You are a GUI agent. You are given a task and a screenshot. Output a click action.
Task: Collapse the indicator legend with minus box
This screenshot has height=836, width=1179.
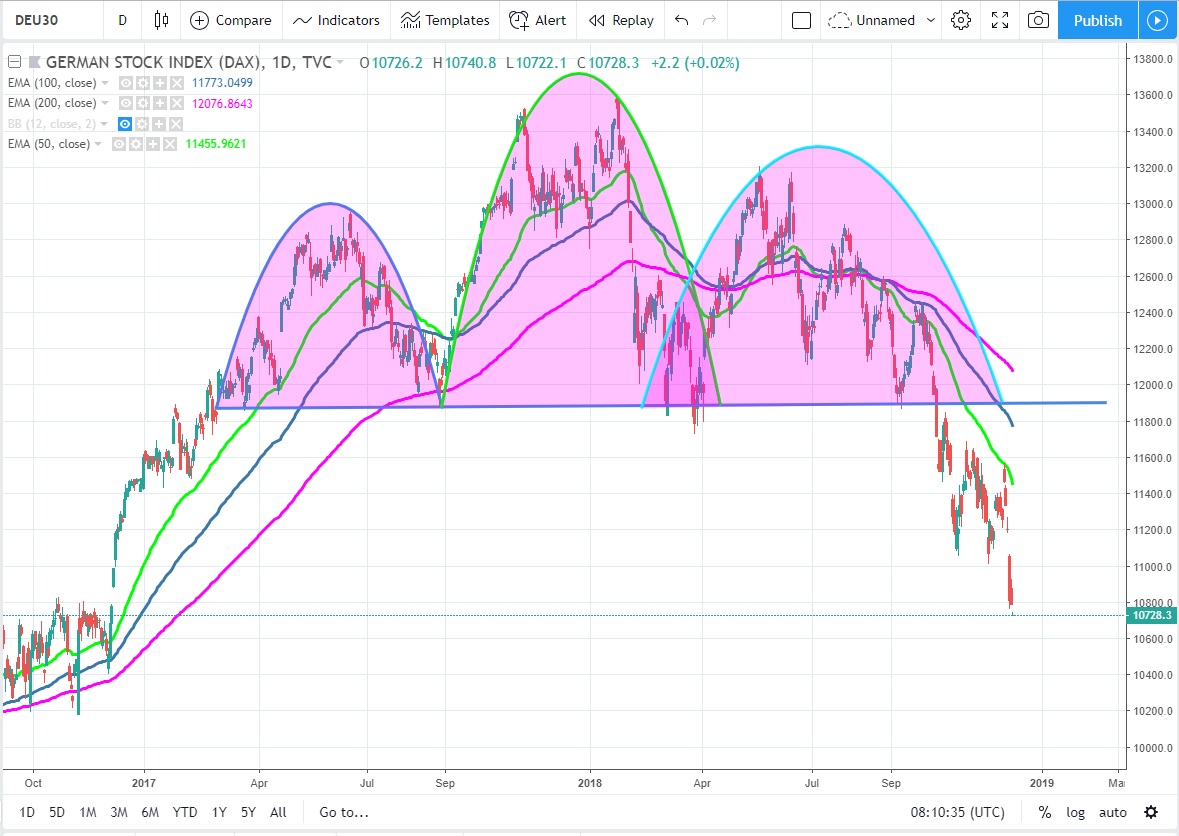click(x=13, y=63)
